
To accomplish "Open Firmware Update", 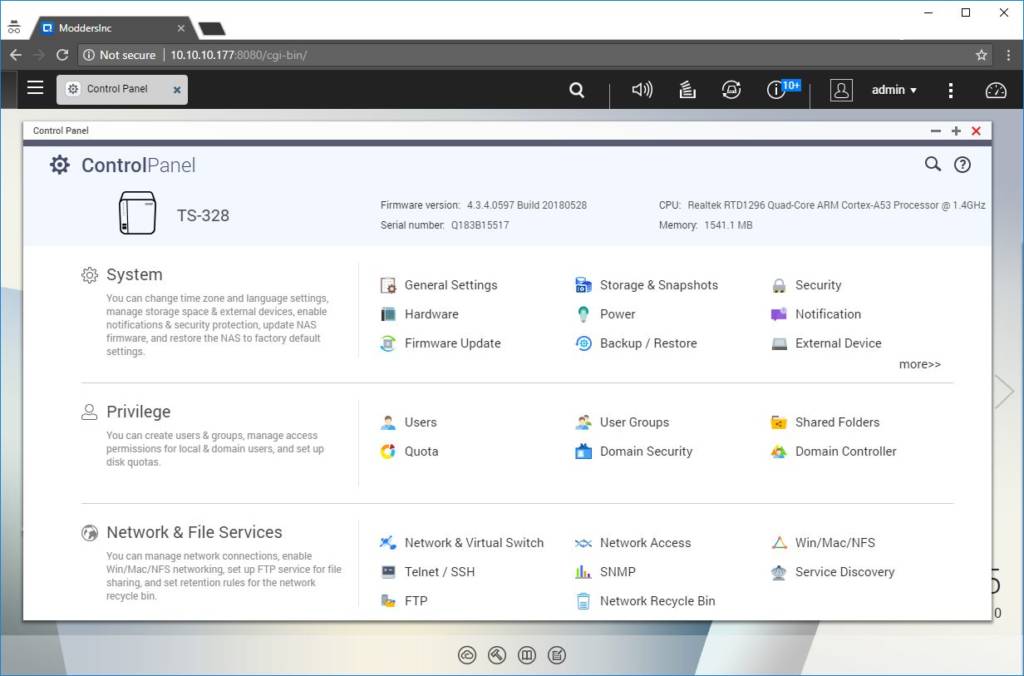I will coord(440,344).
